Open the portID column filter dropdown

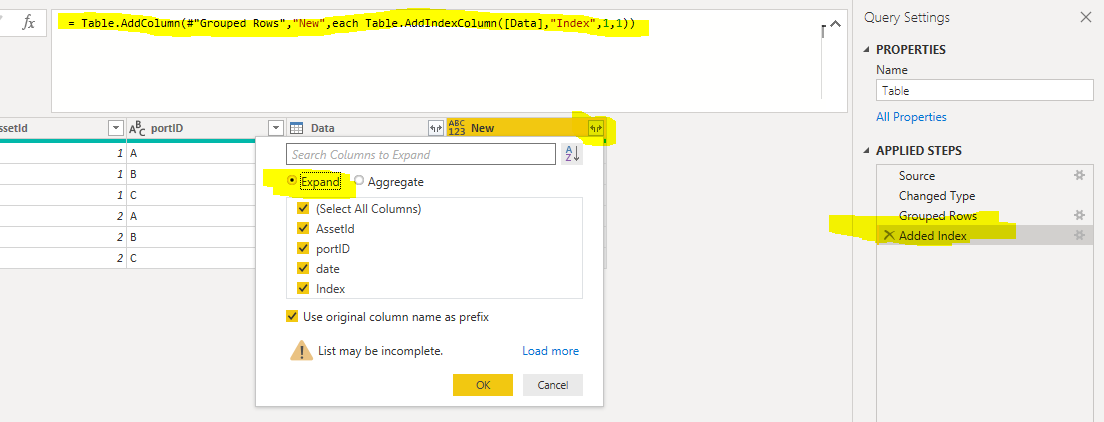point(276,128)
